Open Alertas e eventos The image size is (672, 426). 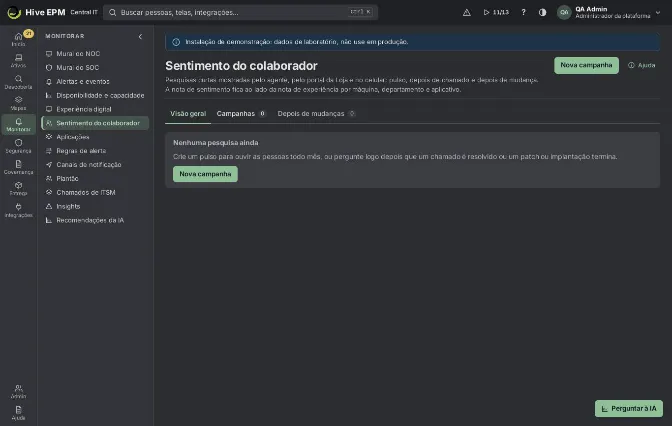pos(95,81)
